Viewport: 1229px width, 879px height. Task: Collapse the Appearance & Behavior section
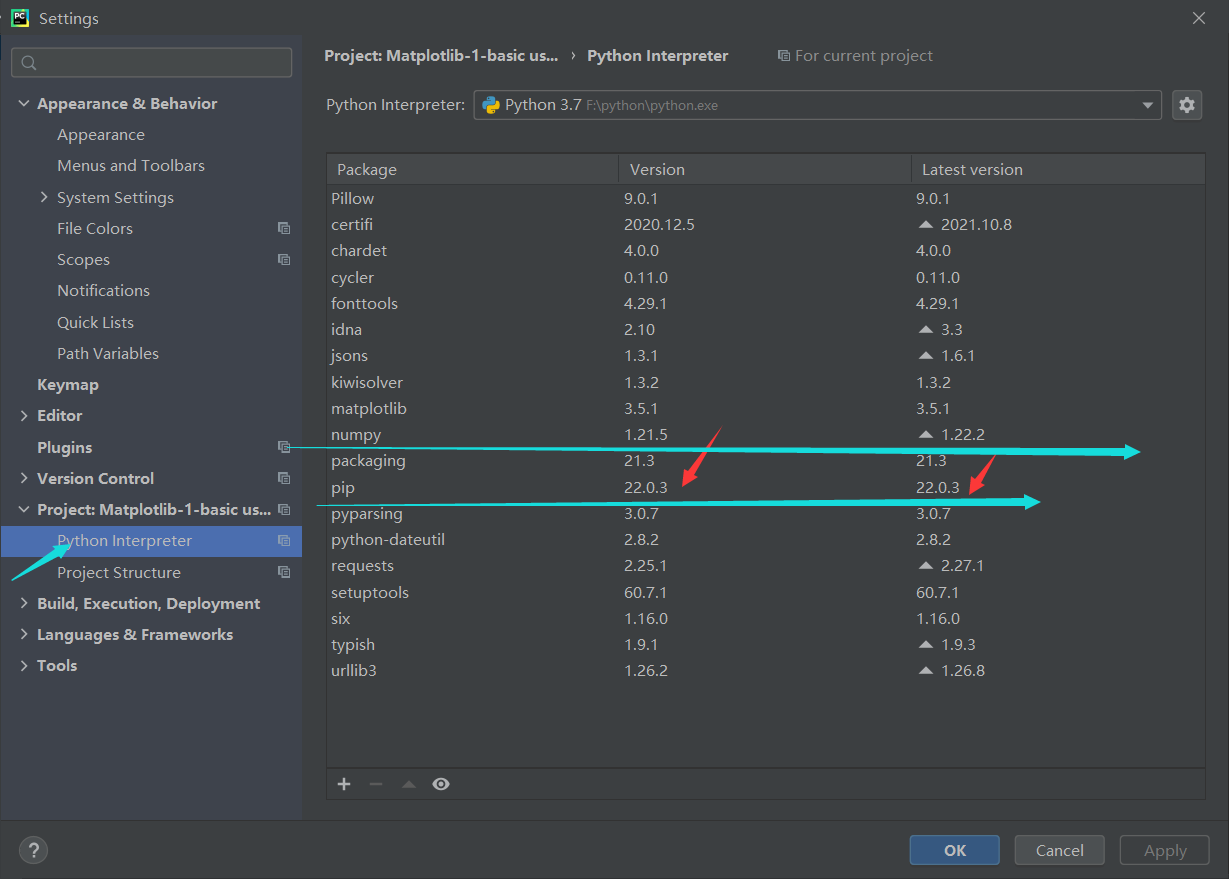(24, 104)
